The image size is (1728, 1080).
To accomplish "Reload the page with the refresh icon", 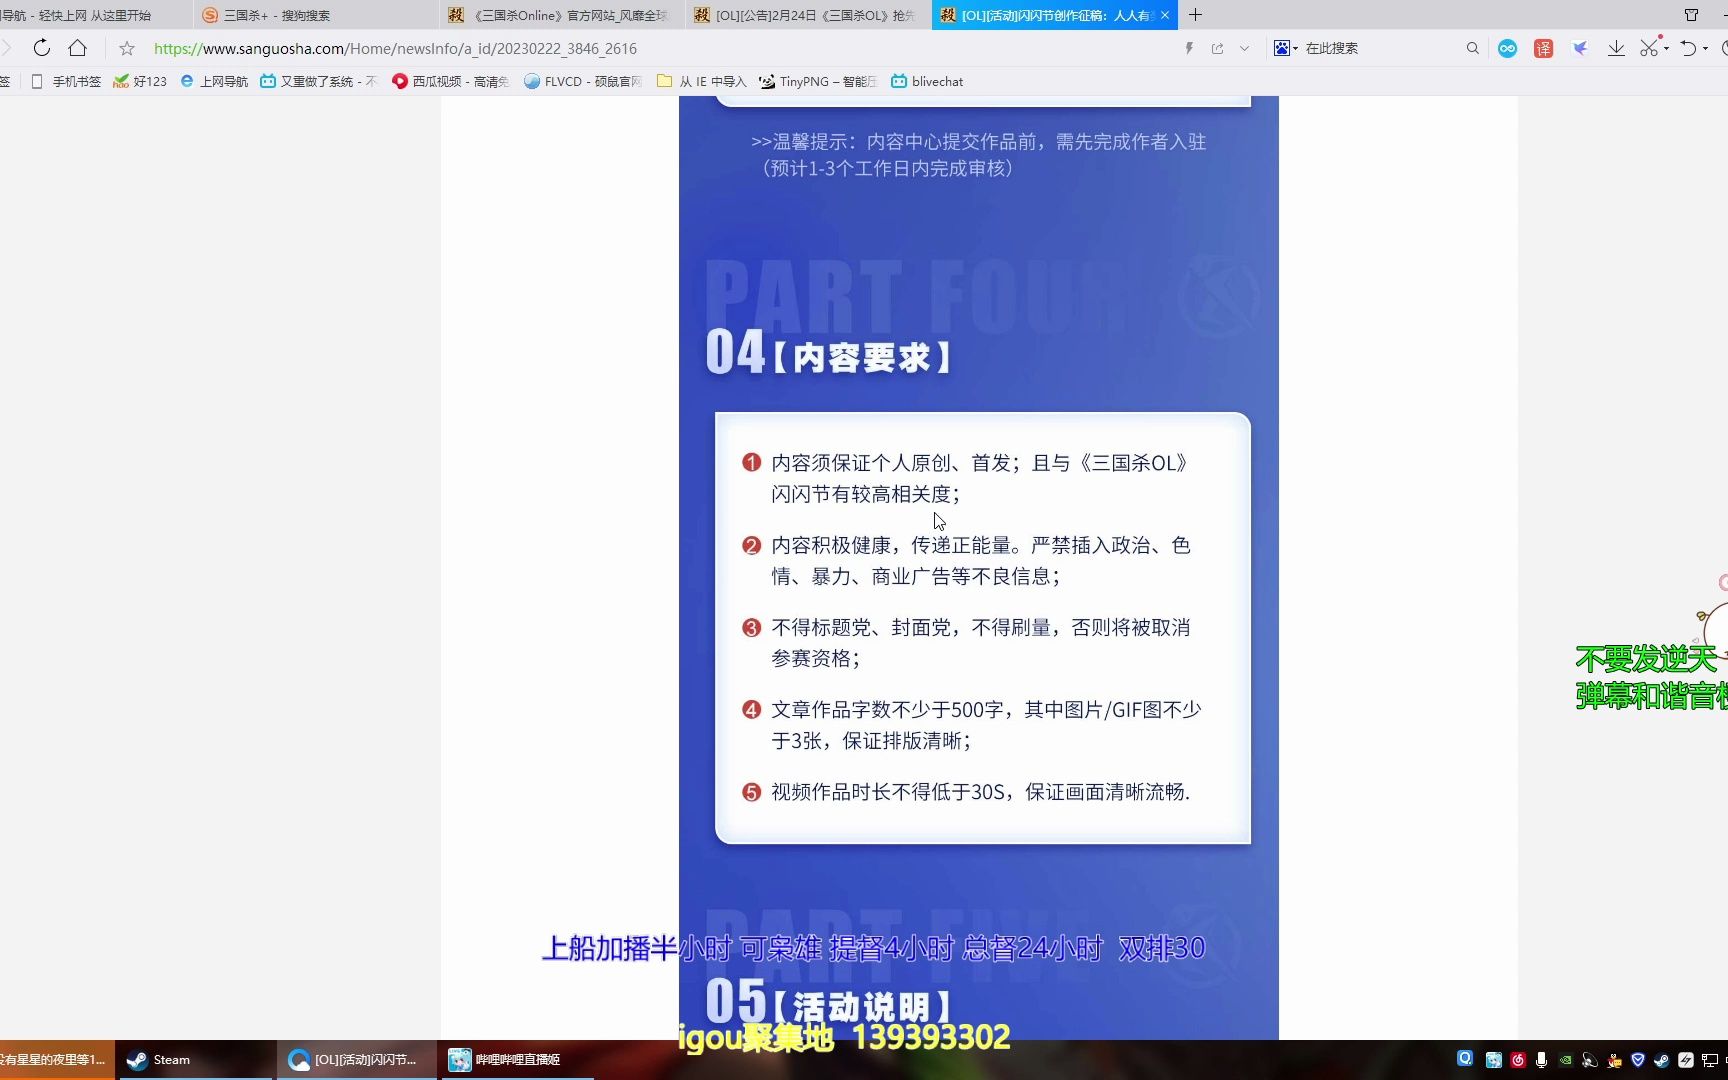I will (x=41, y=48).
